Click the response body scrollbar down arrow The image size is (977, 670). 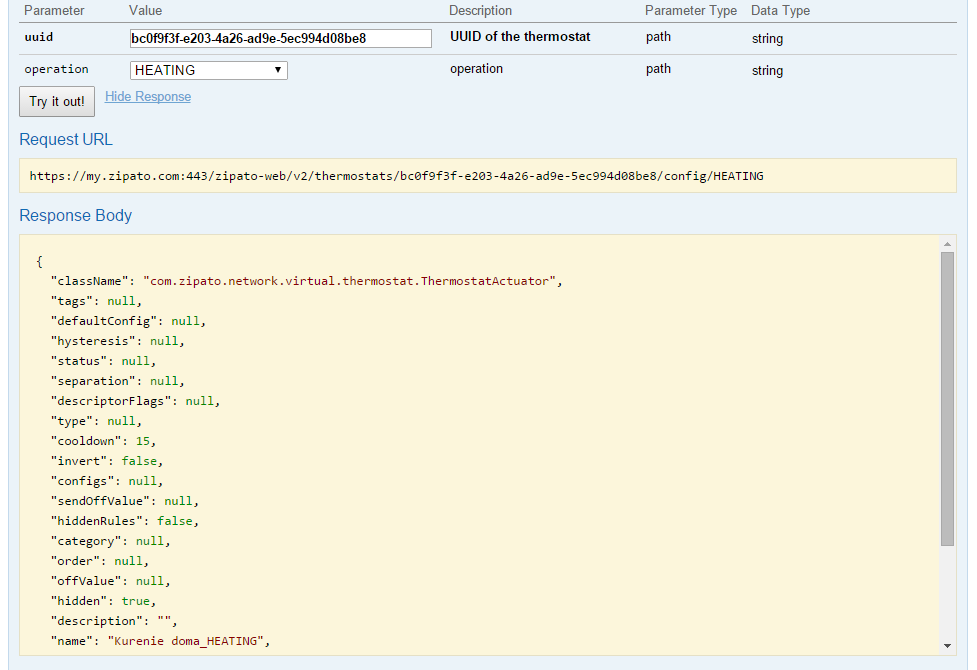pos(947,646)
